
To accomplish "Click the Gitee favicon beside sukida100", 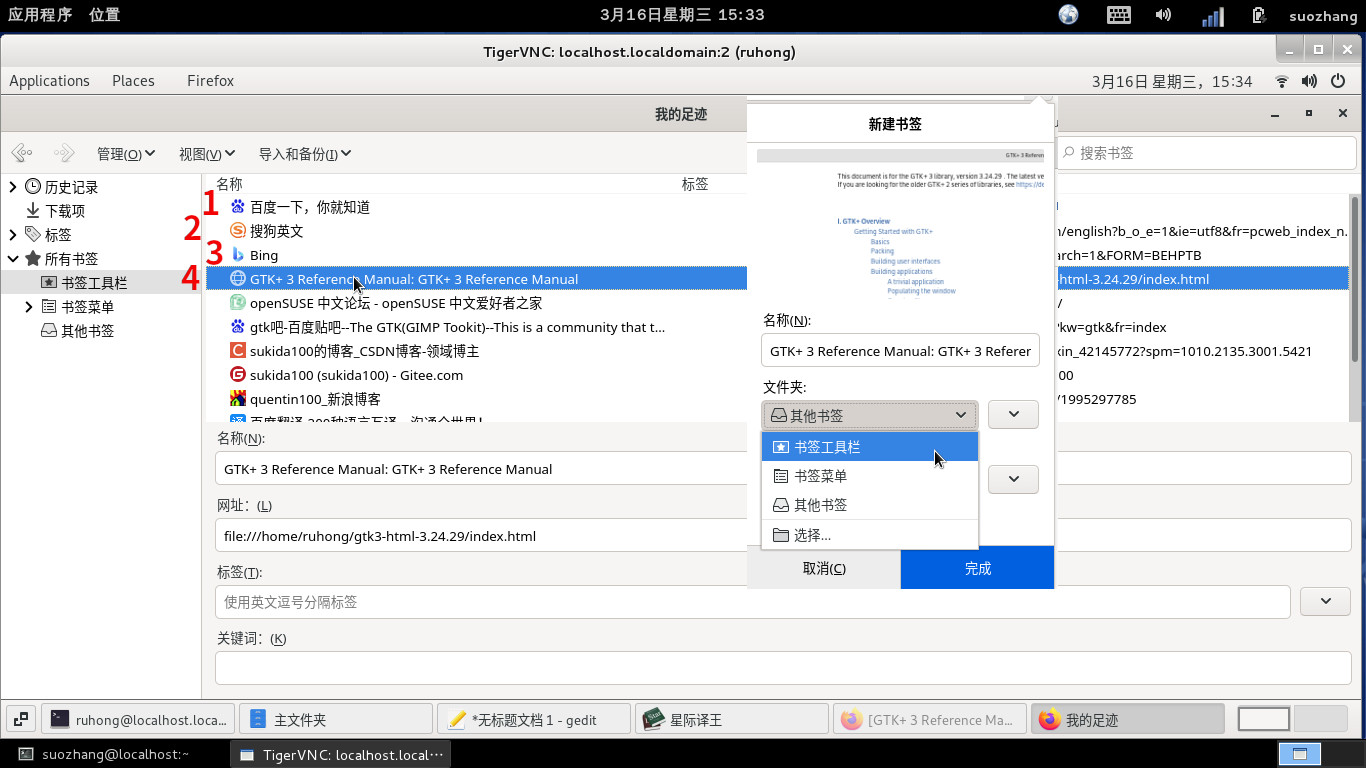I will (x=238, y=375).
